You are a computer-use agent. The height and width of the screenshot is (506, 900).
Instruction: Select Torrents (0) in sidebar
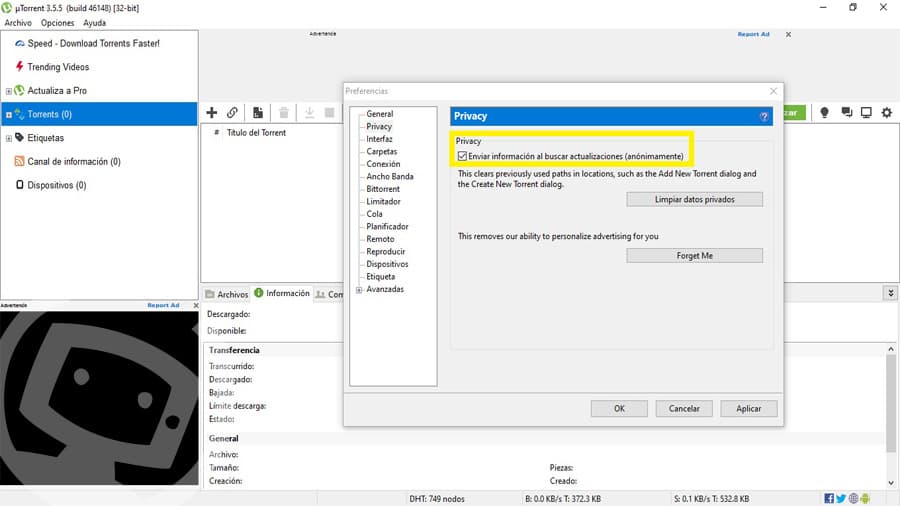pos(99,114)
